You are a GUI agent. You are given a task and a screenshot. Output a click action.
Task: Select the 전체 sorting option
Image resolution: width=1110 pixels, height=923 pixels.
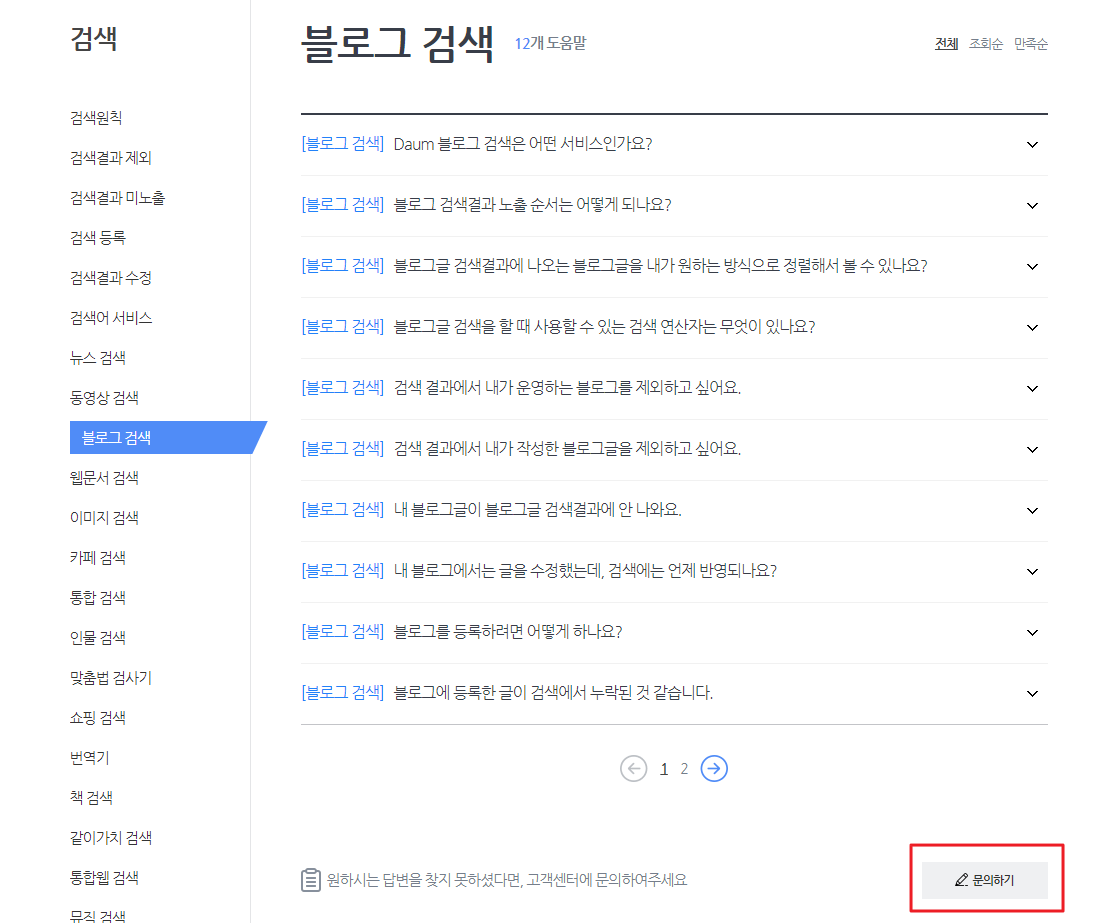[945, 44]
